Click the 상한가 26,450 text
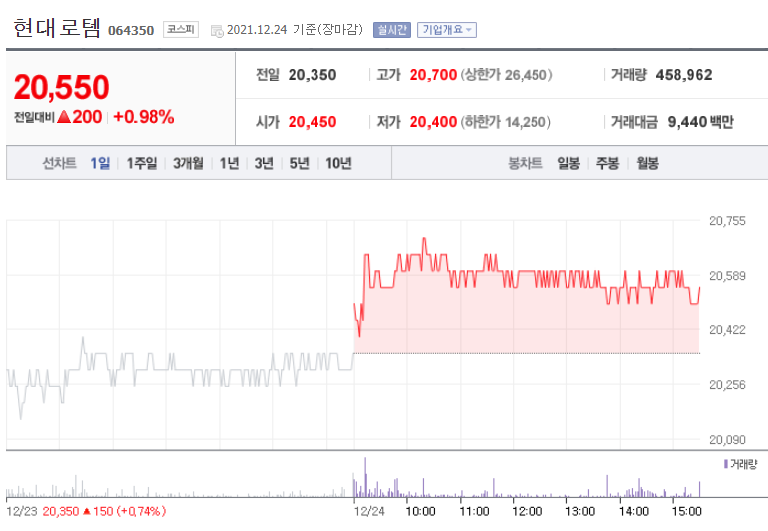768x531 pixels. click(506, 75)
